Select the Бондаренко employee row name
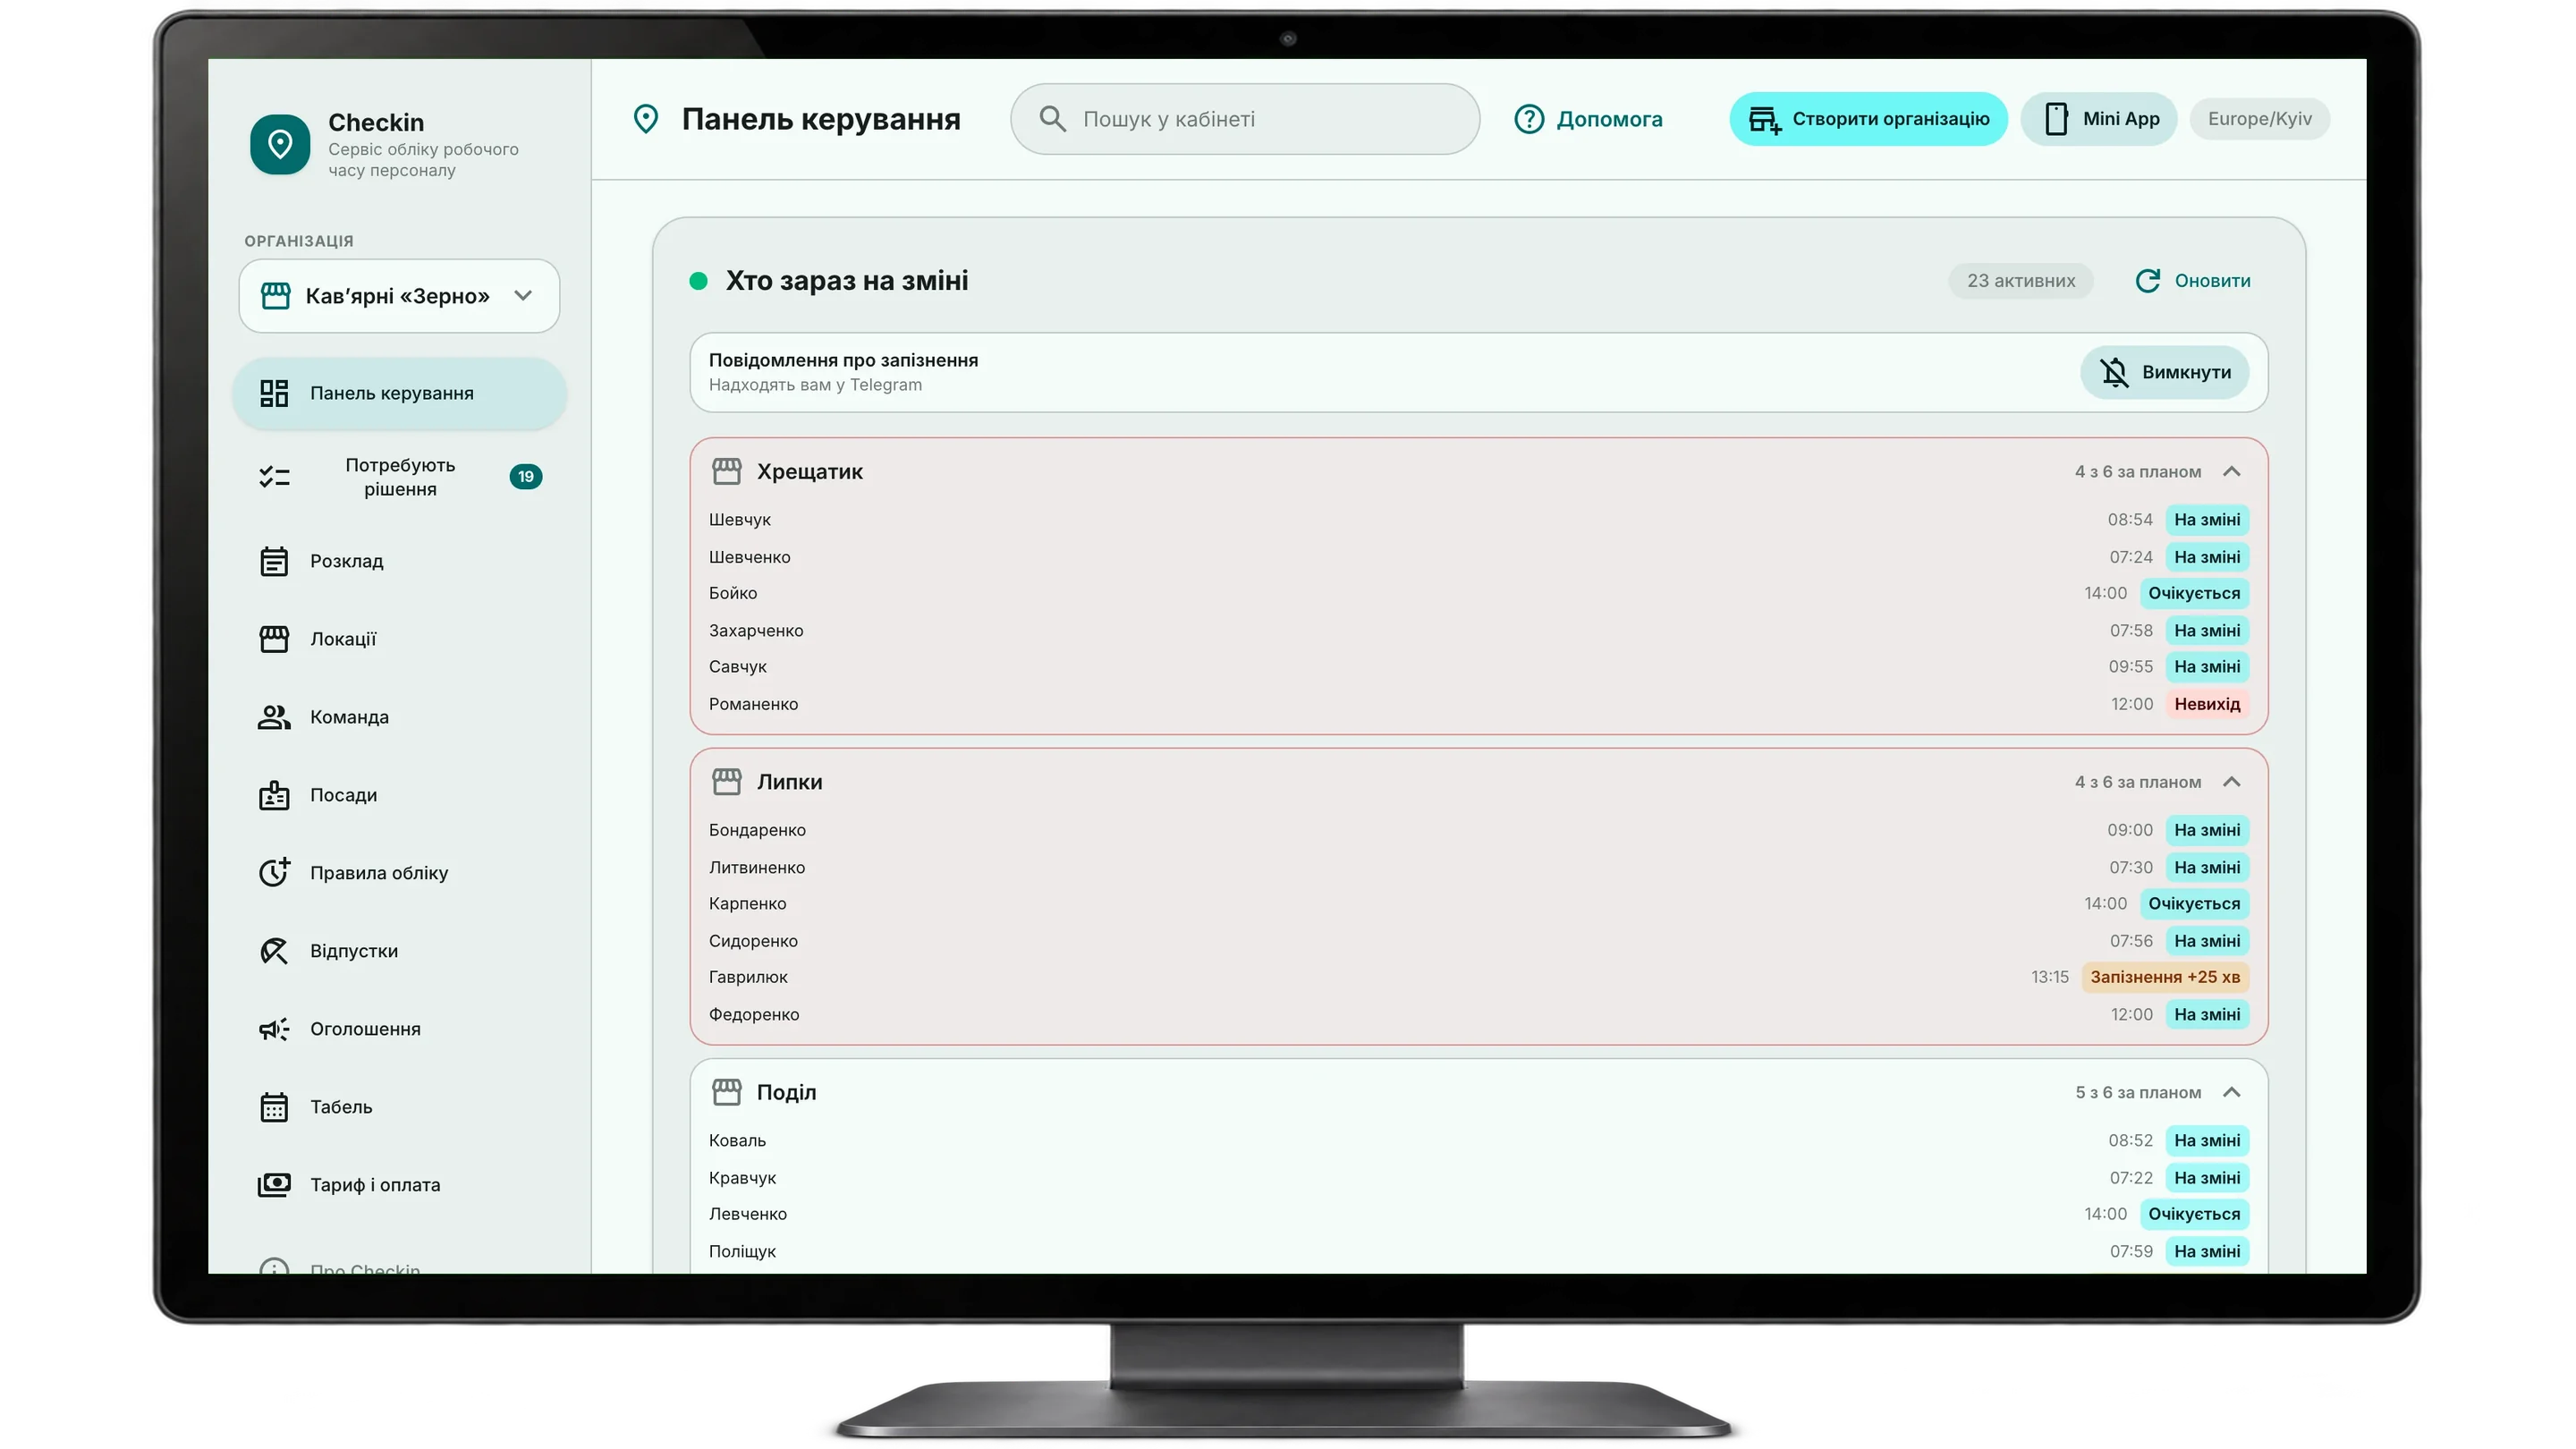Image resolution: width=2576 pixels, height=1449 pixels. (757, 830)
